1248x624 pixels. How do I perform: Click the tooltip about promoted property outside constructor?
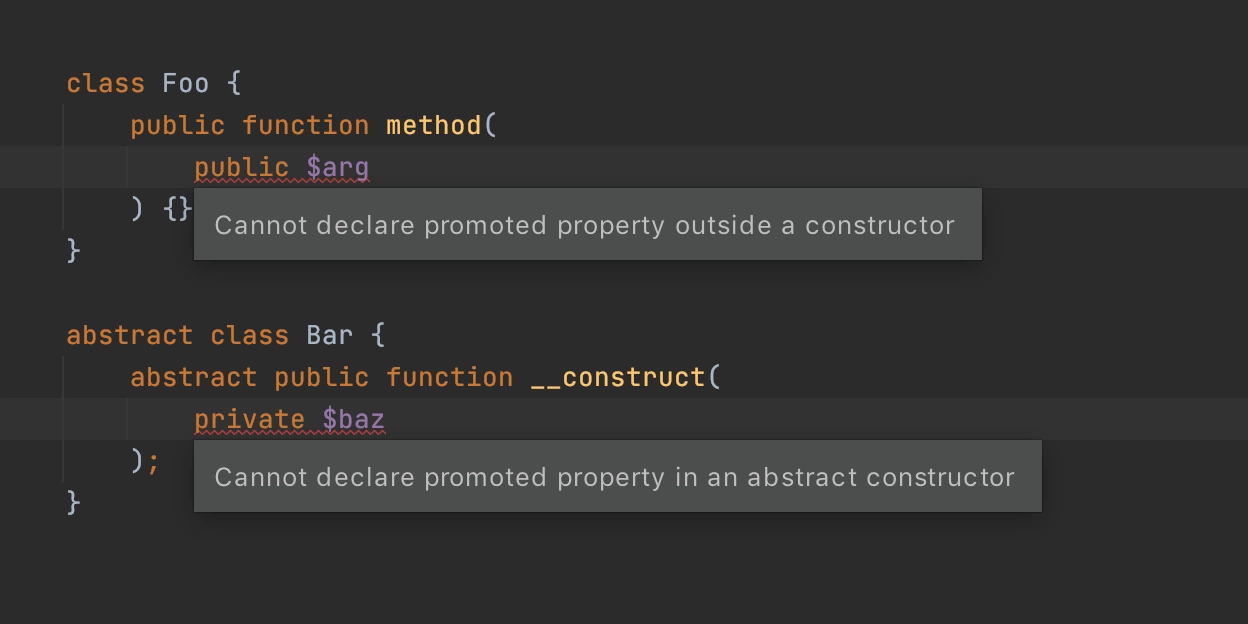point(588,225)
